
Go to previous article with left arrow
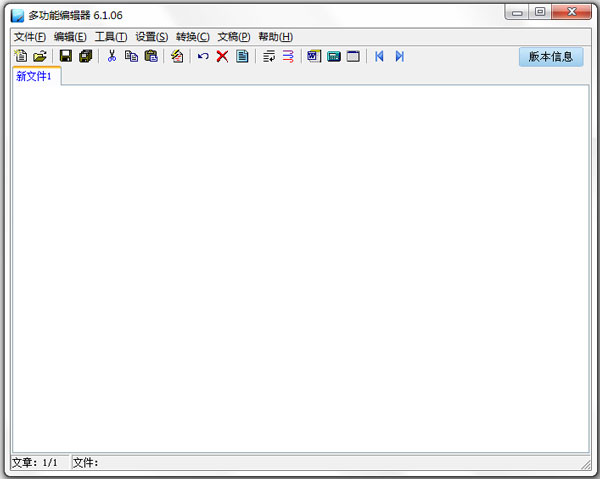(x=380, y=57)
